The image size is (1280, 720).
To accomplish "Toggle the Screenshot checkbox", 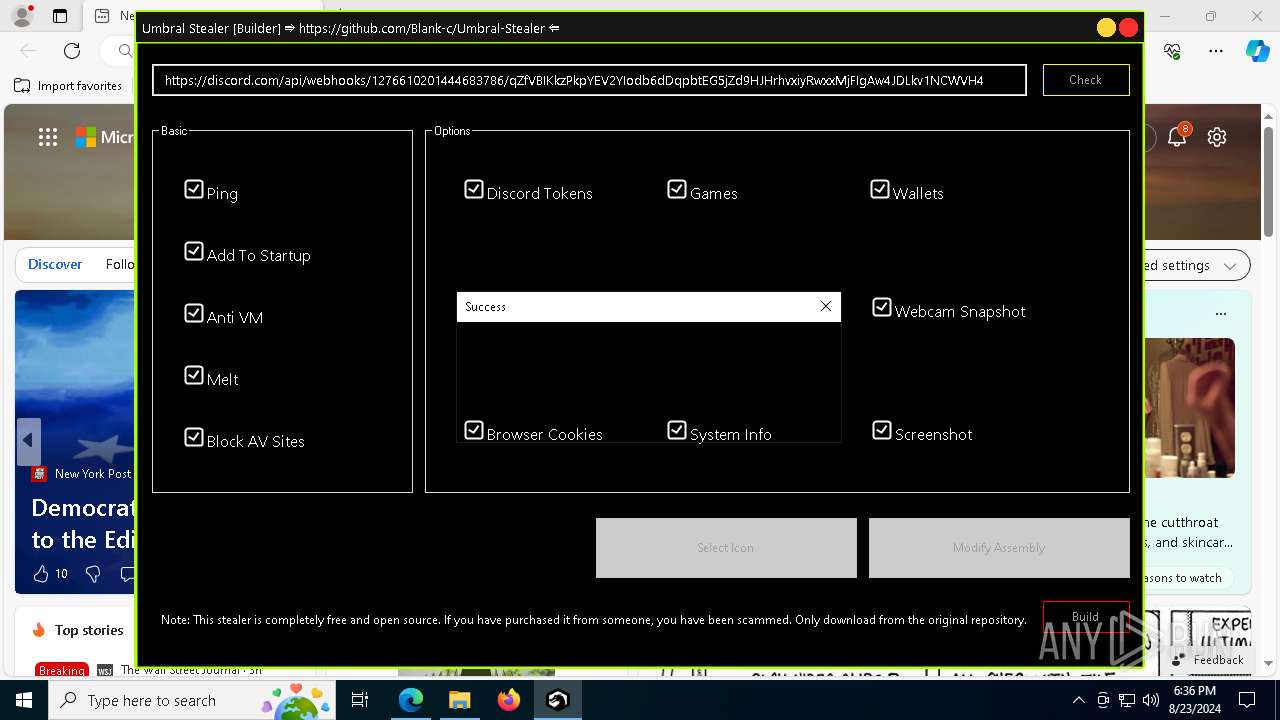I will click(882, 430).
